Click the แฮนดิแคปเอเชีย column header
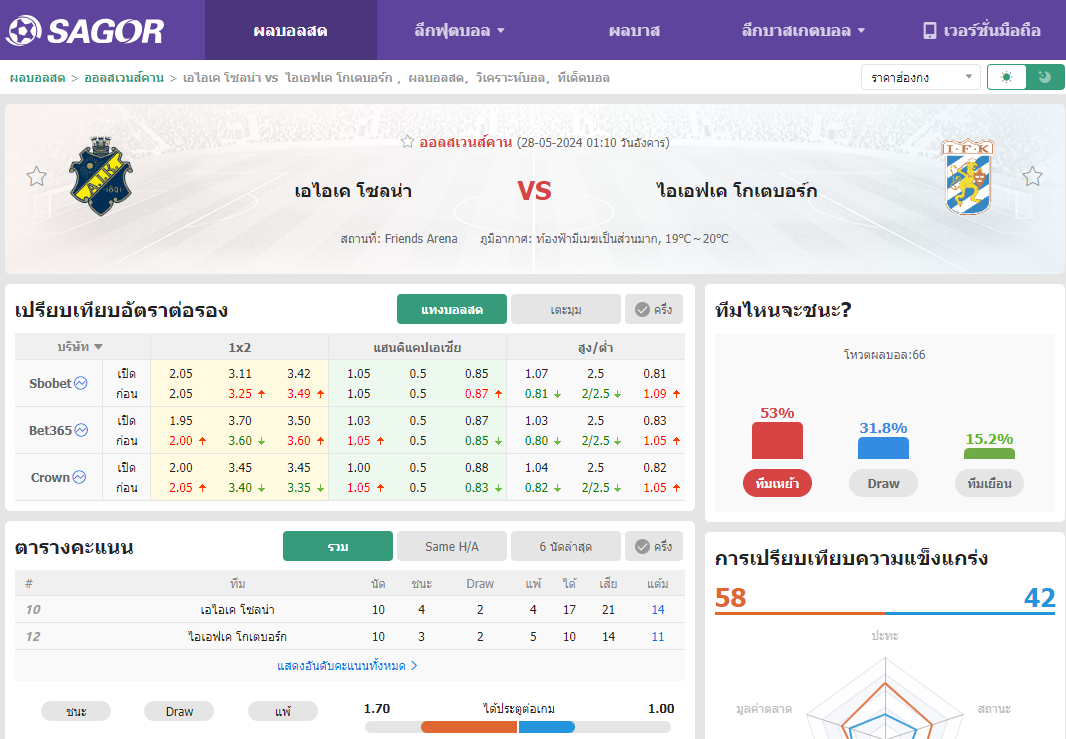 (417, 347)
